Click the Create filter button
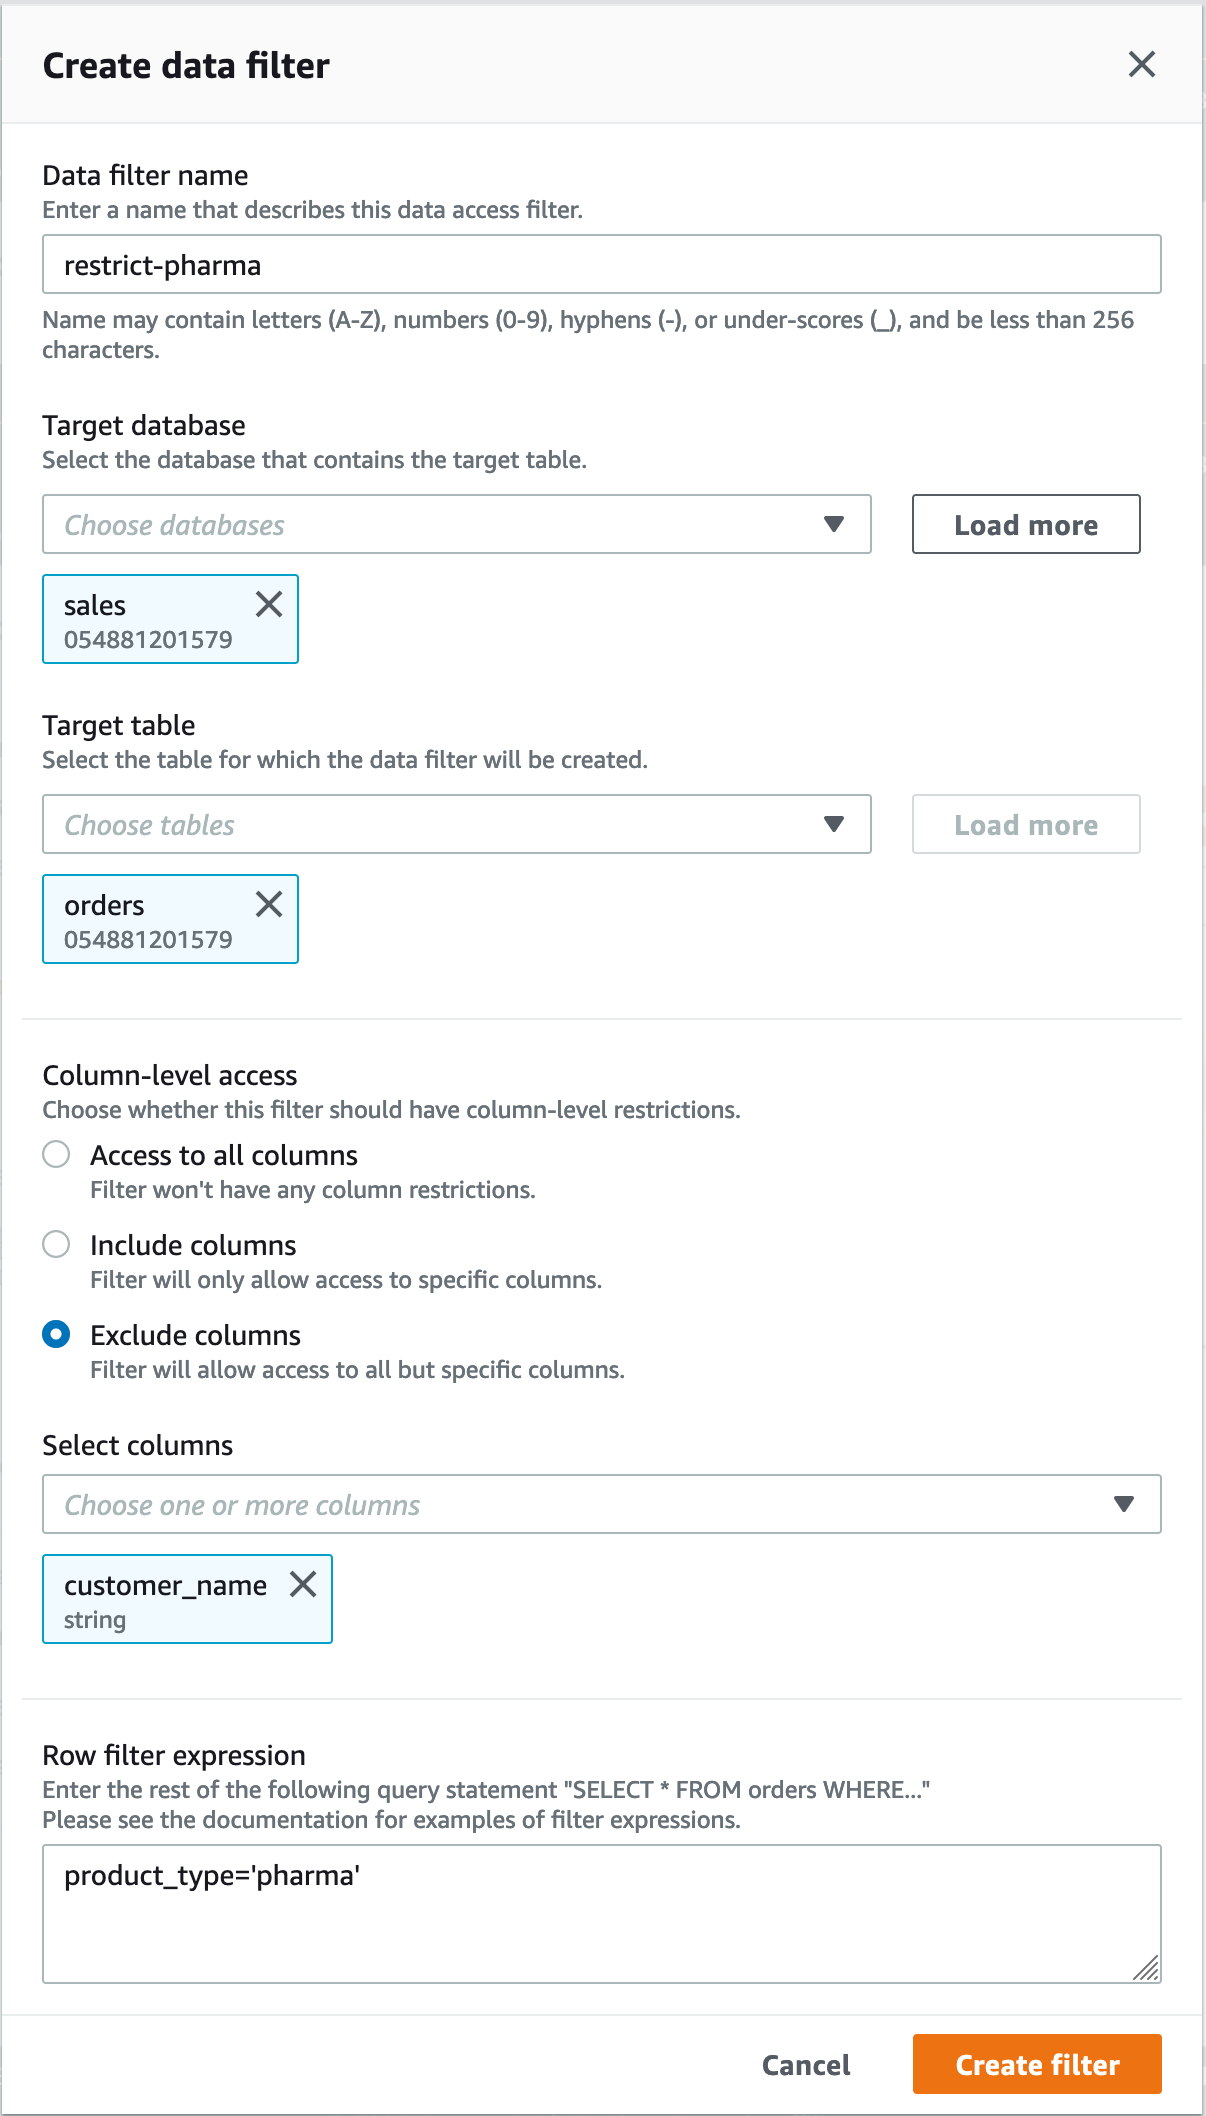 [1037, 2064]
